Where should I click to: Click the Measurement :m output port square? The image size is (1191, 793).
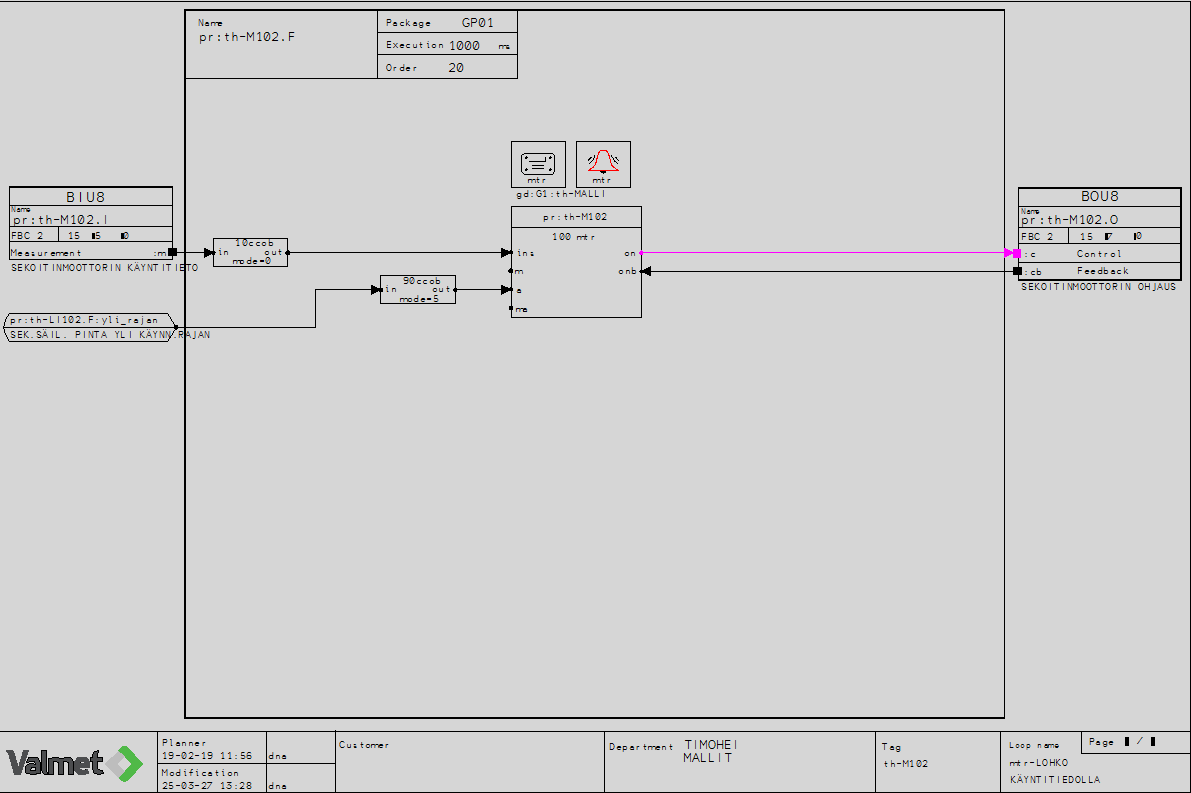(x=172, y=252)
